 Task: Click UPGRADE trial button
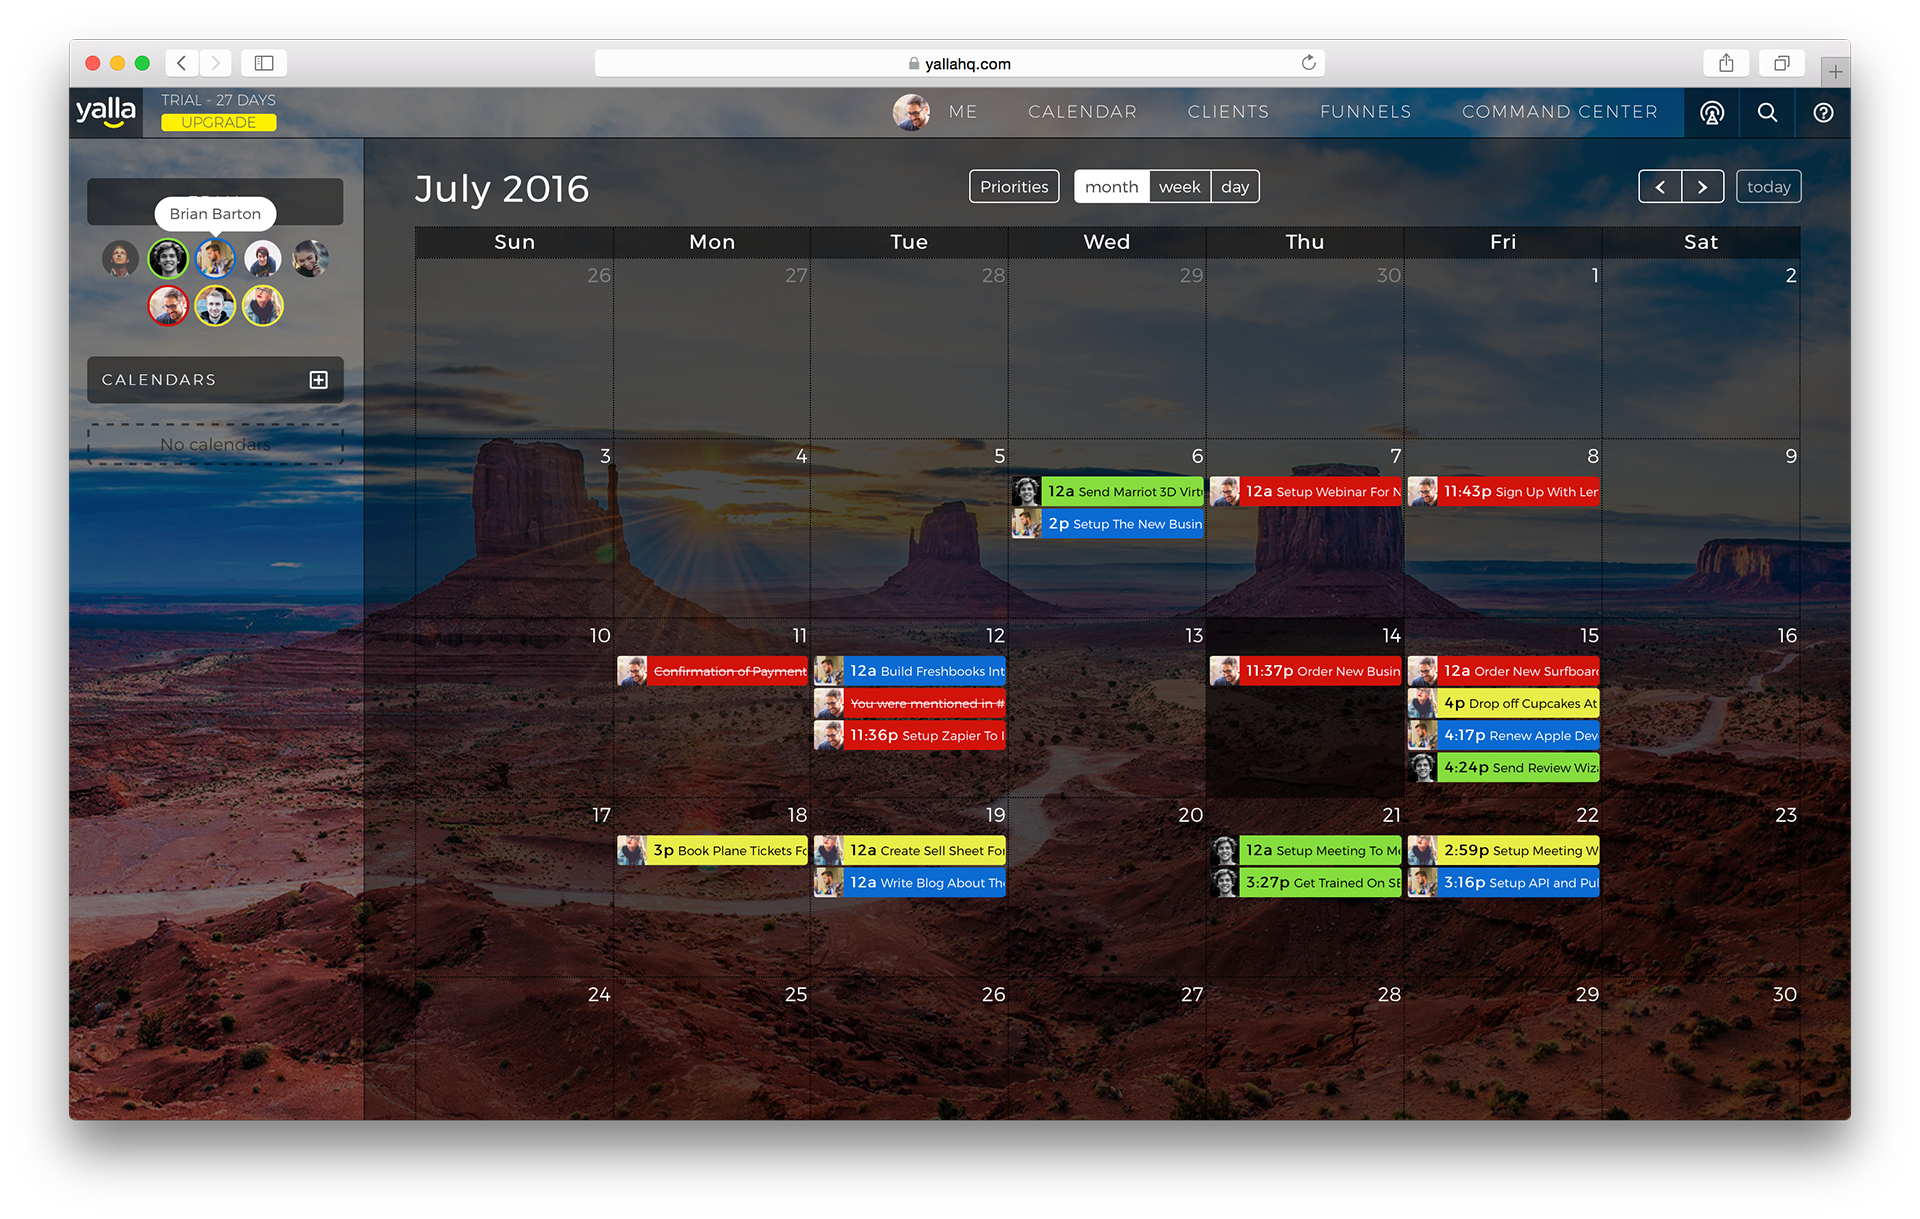[216, 123]
